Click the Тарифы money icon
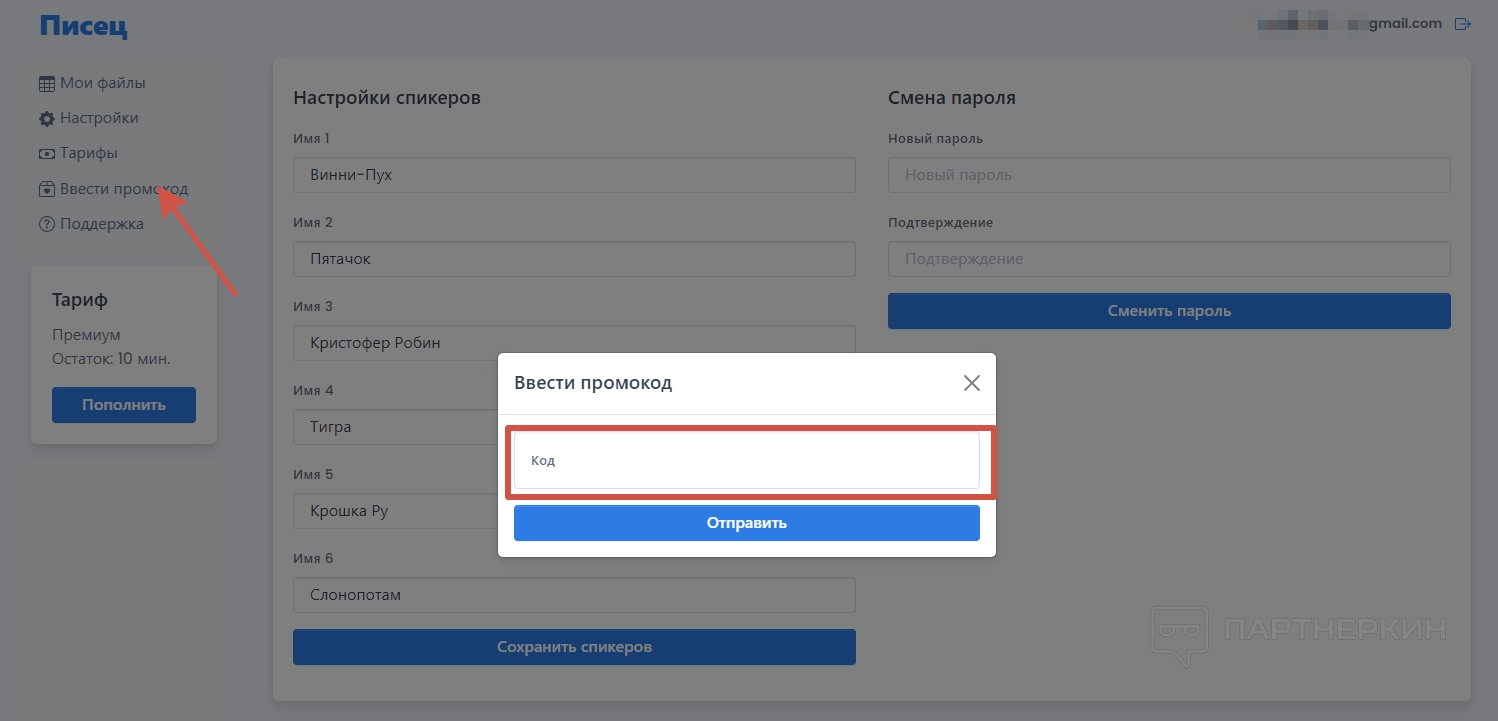 click(x=47, y=154)
